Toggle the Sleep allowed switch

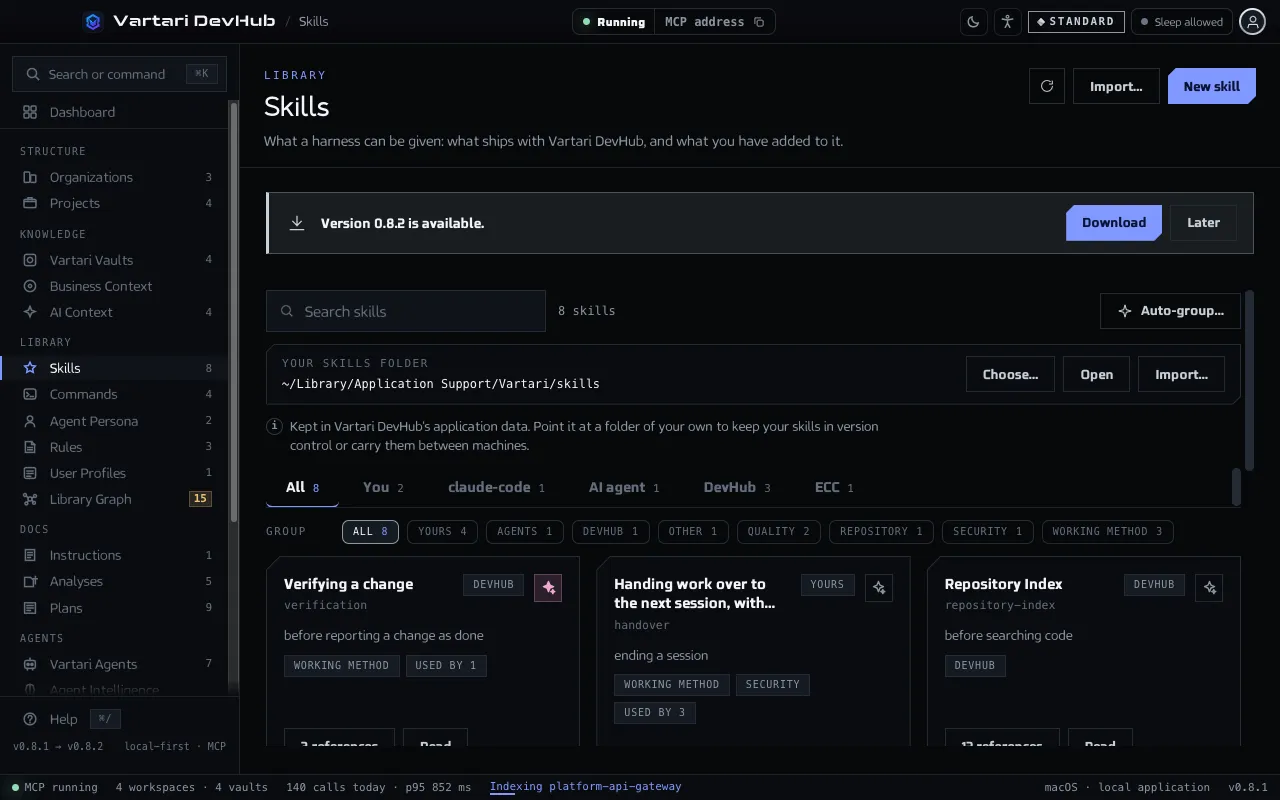tap(1181, 22)
